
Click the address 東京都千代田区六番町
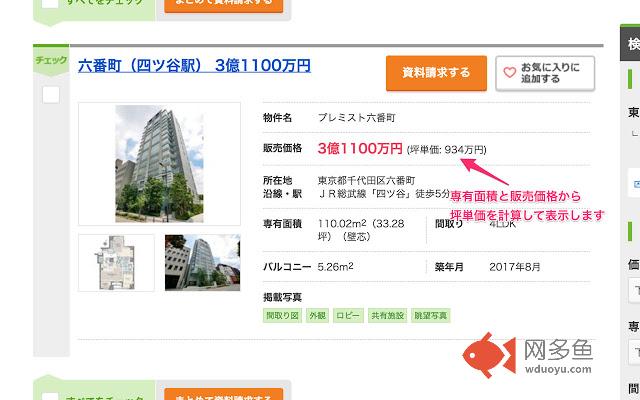(x=366, y=180)
